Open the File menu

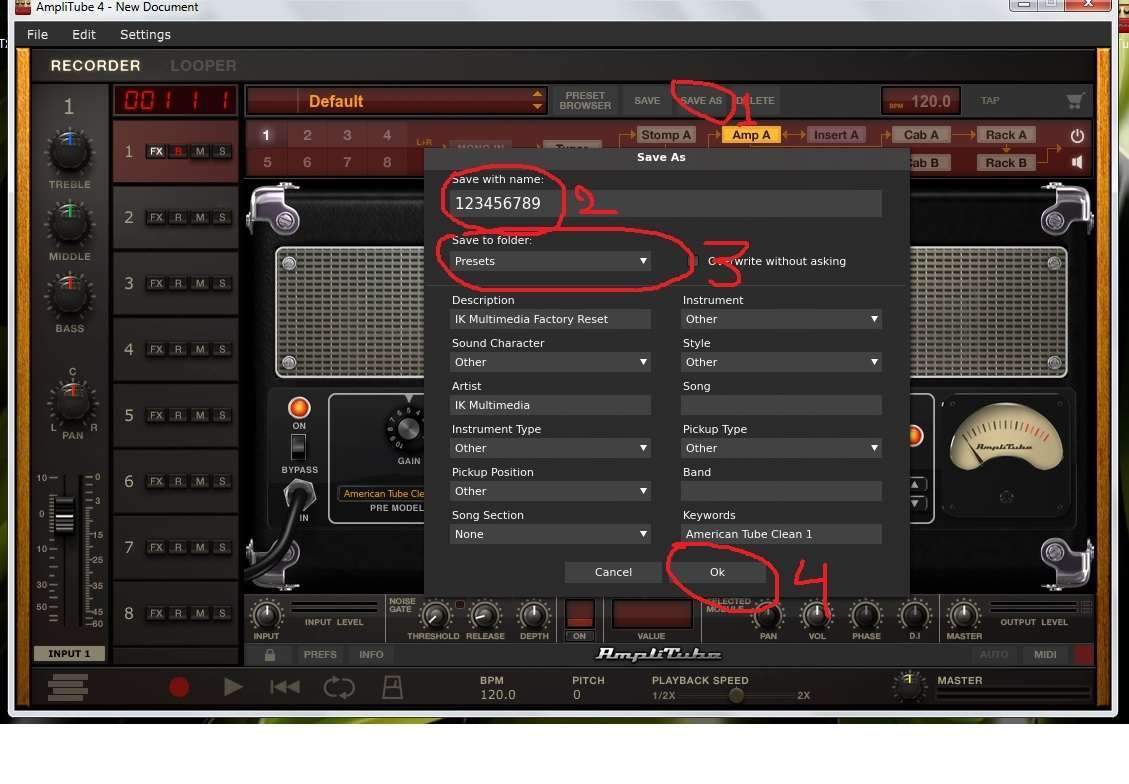[x=37, y=35]
